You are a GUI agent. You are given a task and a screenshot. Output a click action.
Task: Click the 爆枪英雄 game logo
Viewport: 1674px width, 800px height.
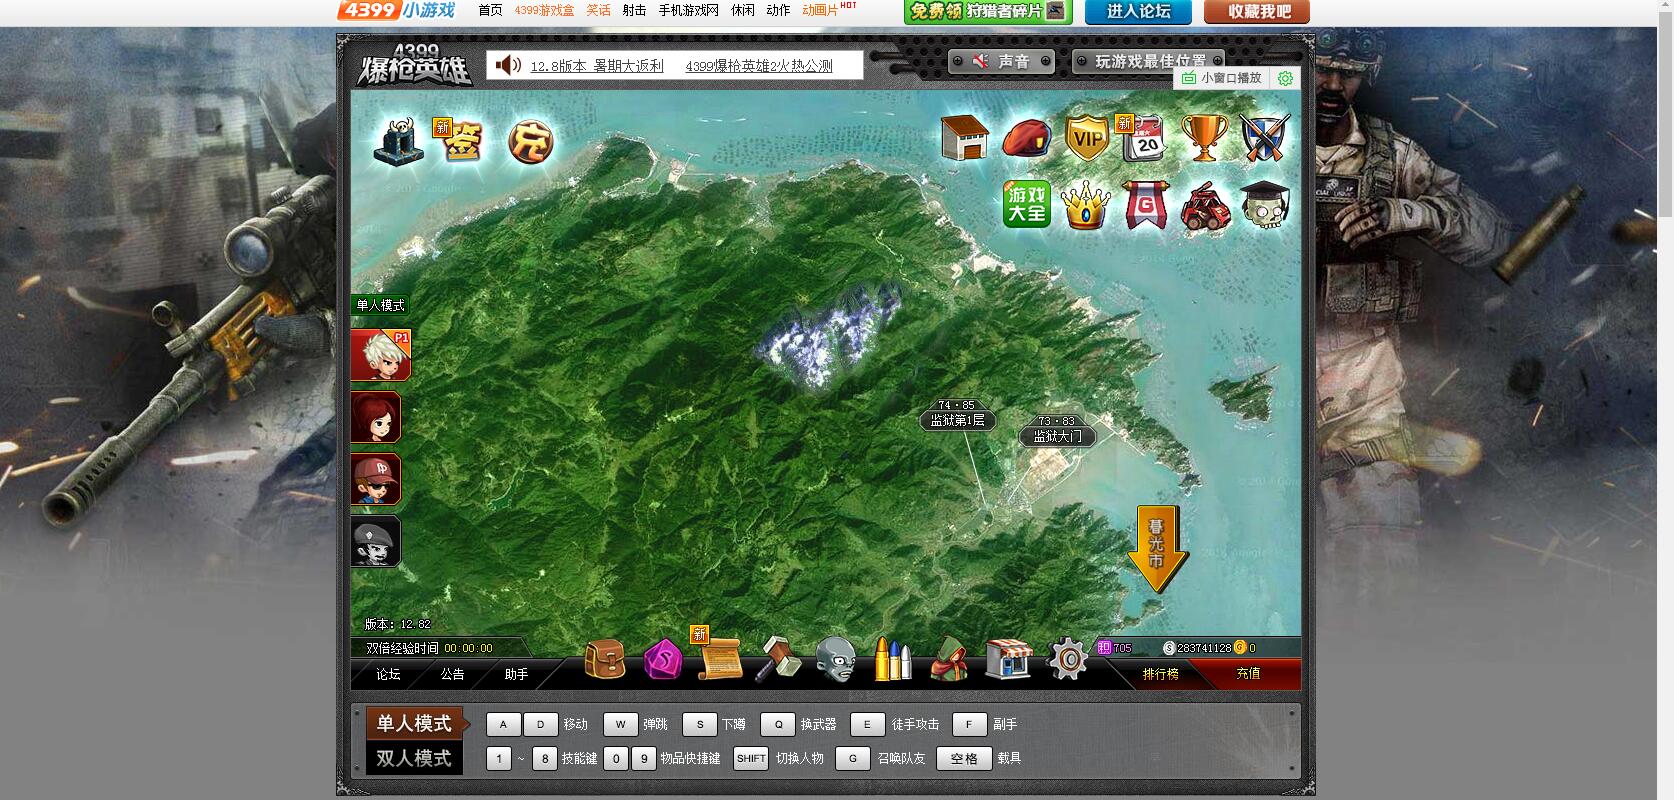point(414,65)
